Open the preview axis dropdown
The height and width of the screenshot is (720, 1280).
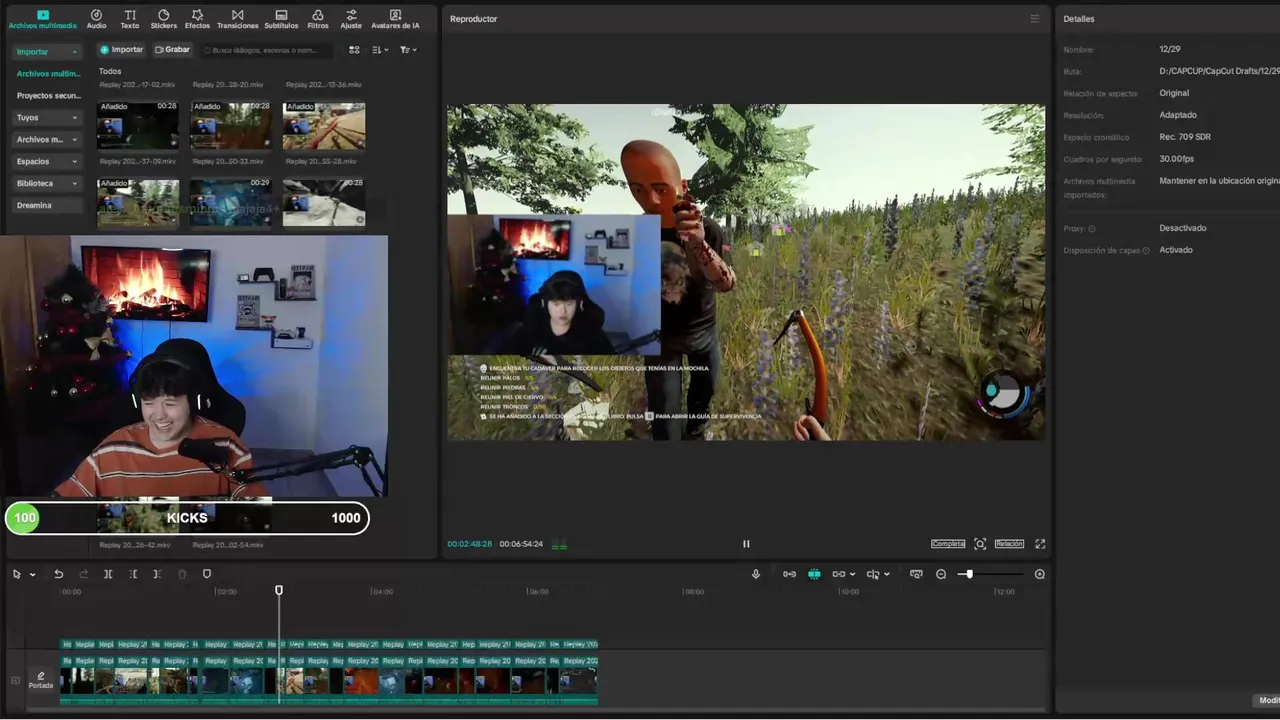887,575
